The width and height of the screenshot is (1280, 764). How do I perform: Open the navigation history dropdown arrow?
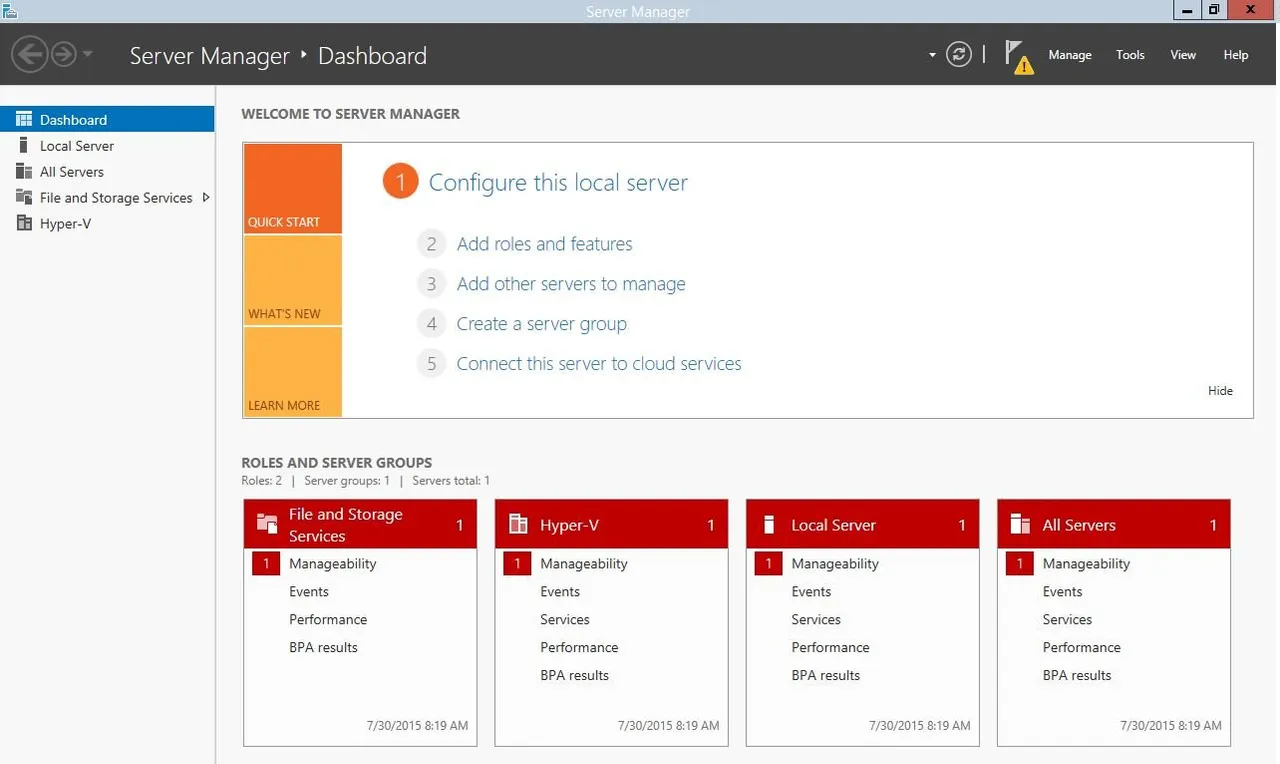(87, 54)
